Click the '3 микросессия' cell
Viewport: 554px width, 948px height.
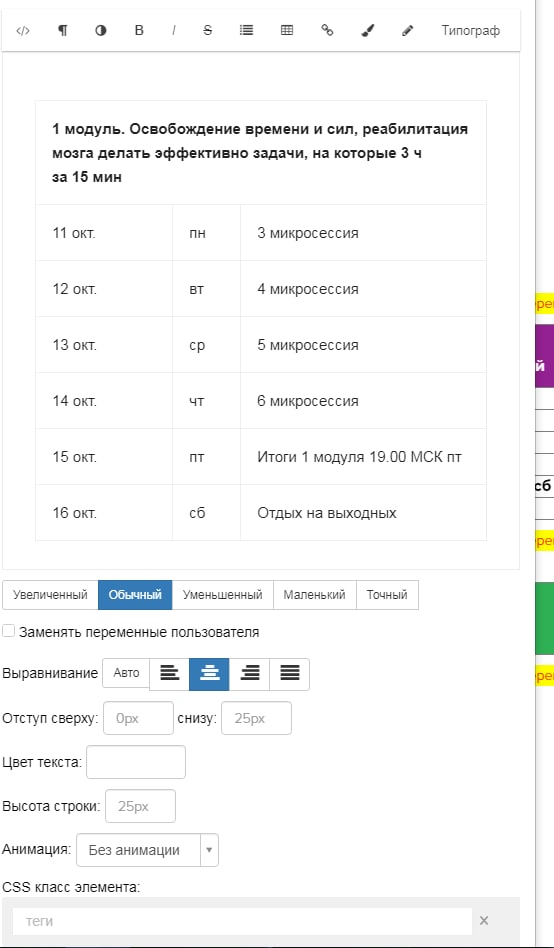click(x=363, y=233)
